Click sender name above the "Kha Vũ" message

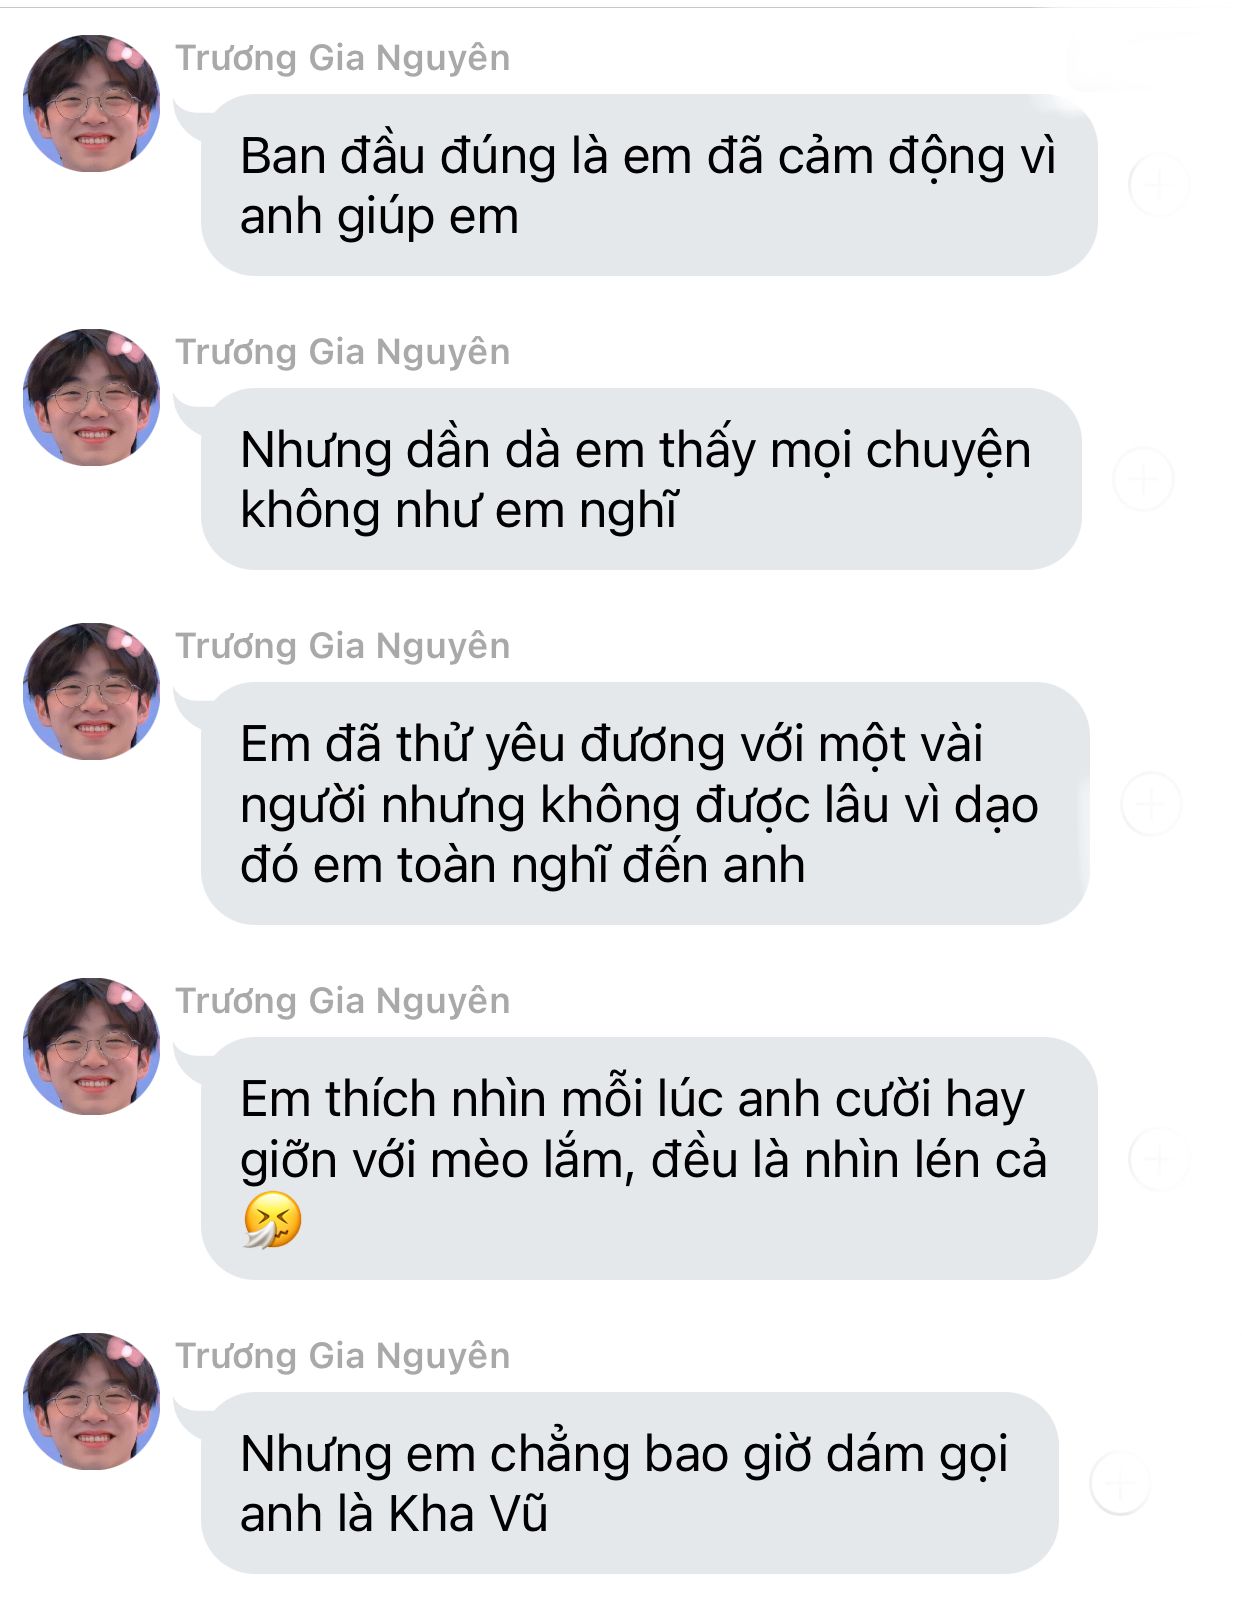click(343, 1356)
